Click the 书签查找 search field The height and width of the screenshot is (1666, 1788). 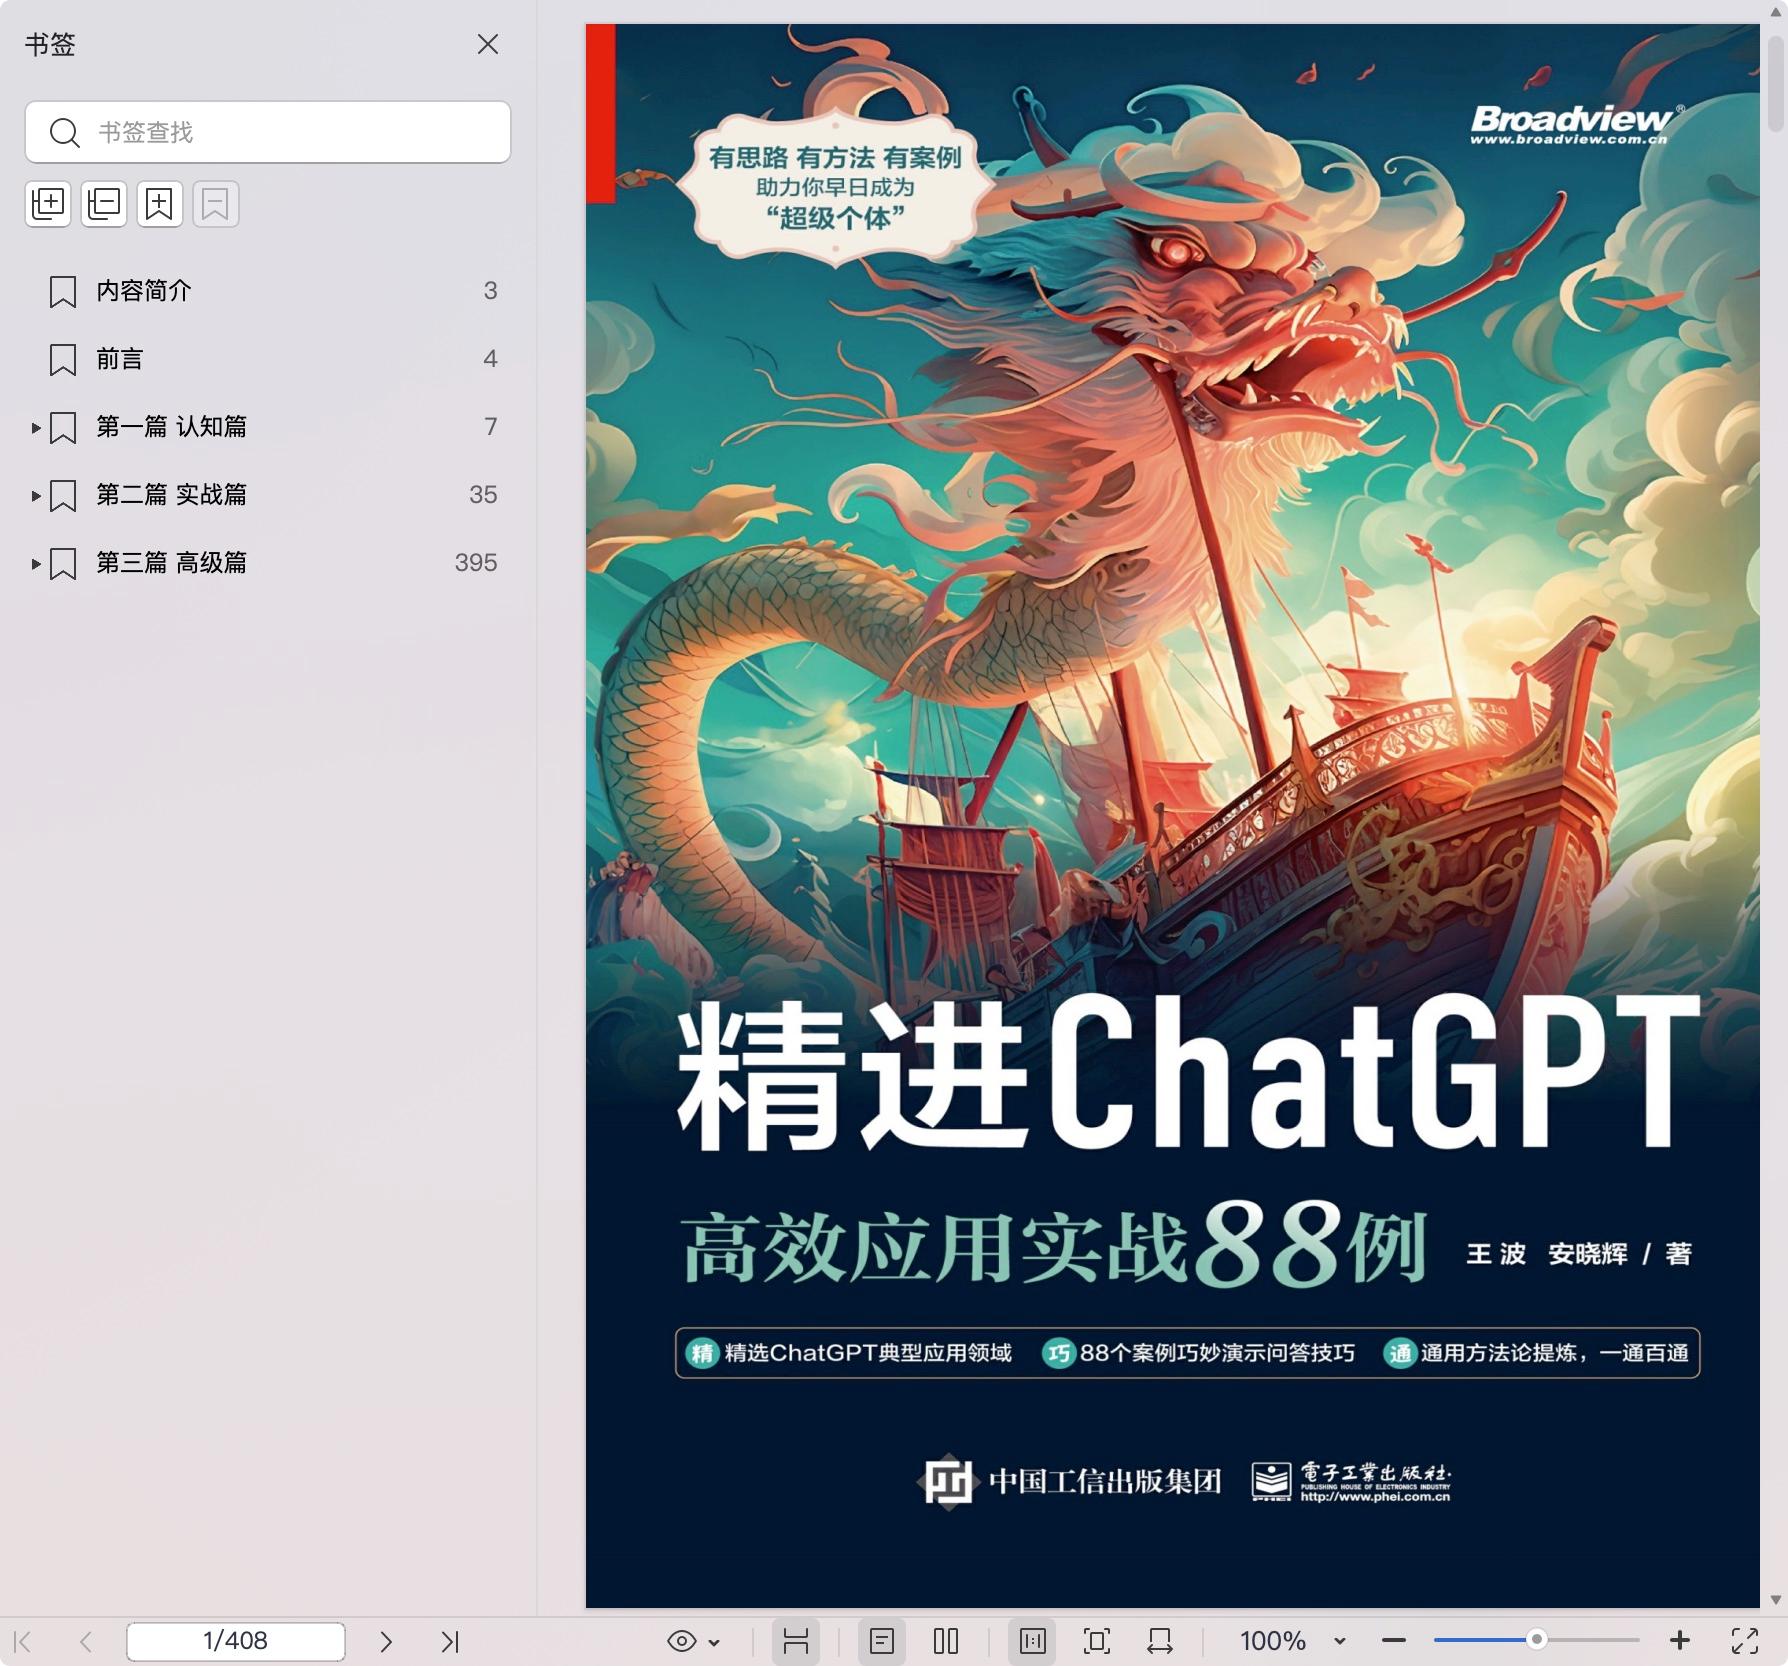(x=268, y=132)
